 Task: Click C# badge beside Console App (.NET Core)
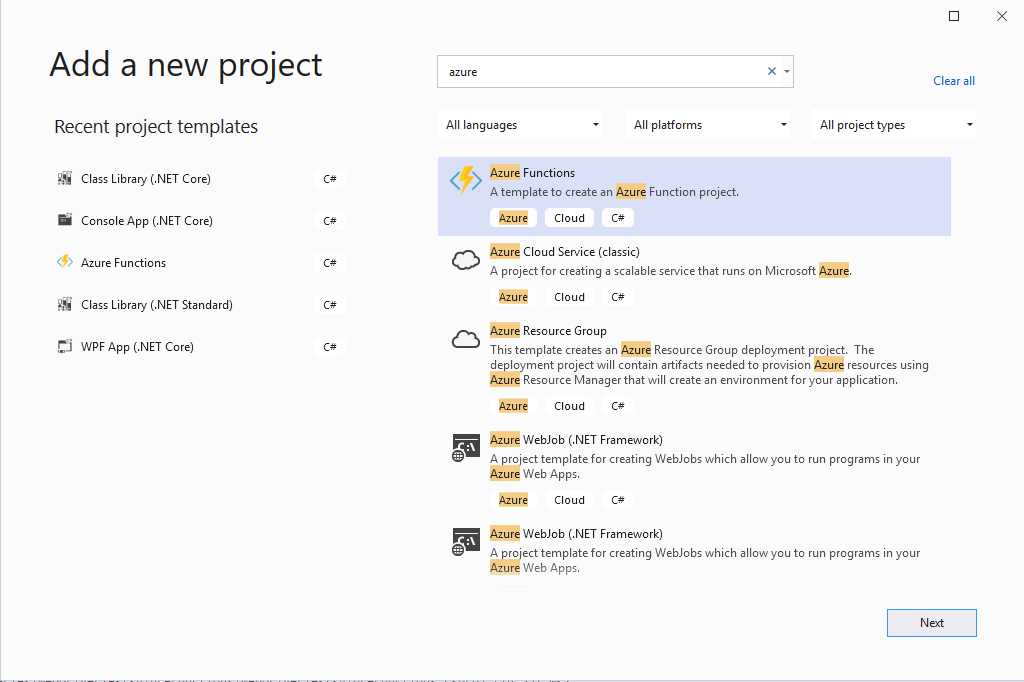[330, 221]
